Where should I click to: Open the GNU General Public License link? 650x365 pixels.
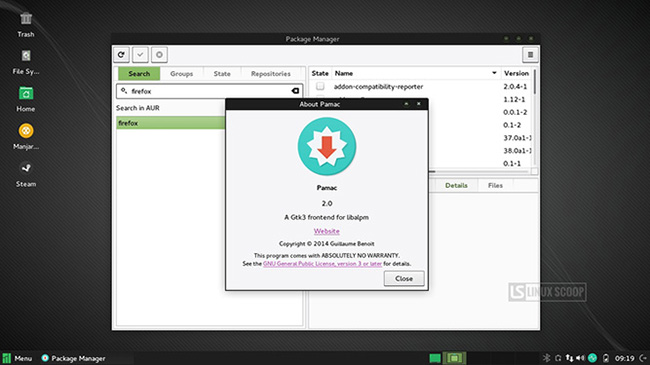tap(322, 263)
